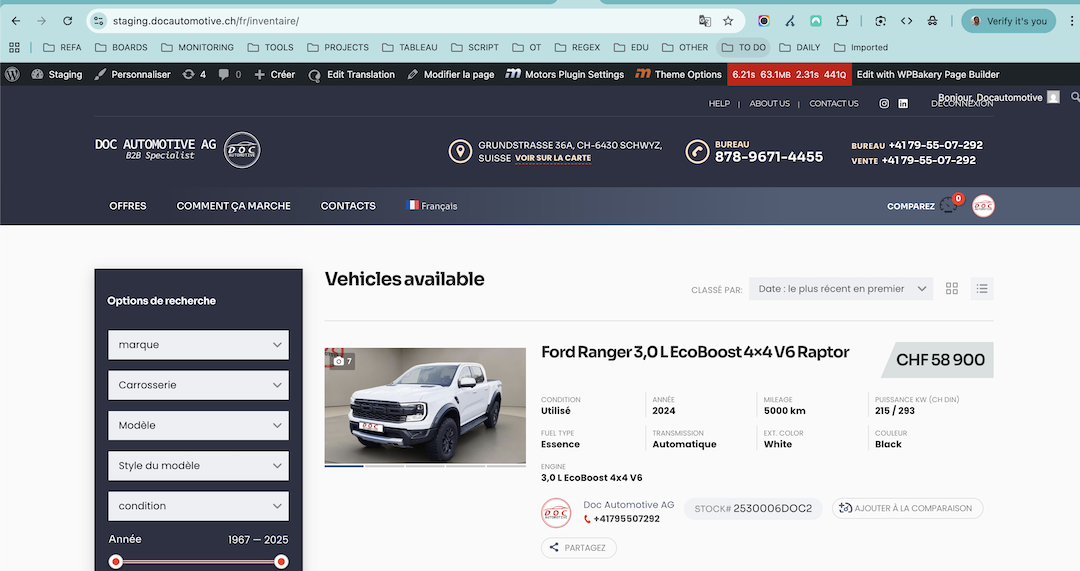Click the Verify it's you profile button

tap(1008, 21)
